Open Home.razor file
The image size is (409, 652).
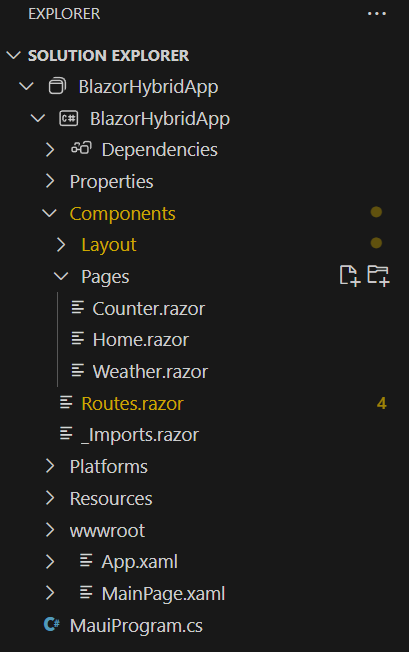140,340
